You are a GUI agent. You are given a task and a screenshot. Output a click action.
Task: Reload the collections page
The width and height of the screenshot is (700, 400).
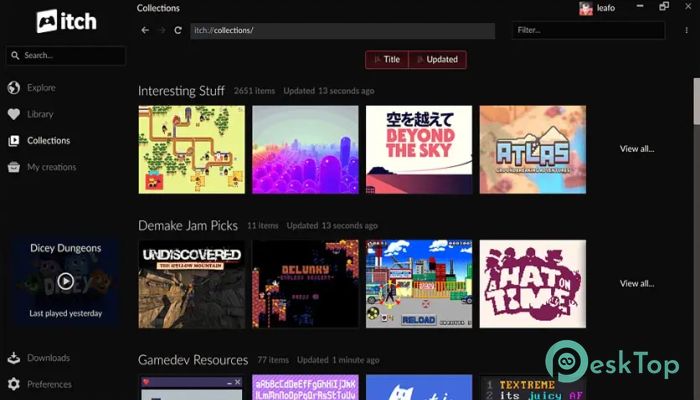(x=178, y=30)
